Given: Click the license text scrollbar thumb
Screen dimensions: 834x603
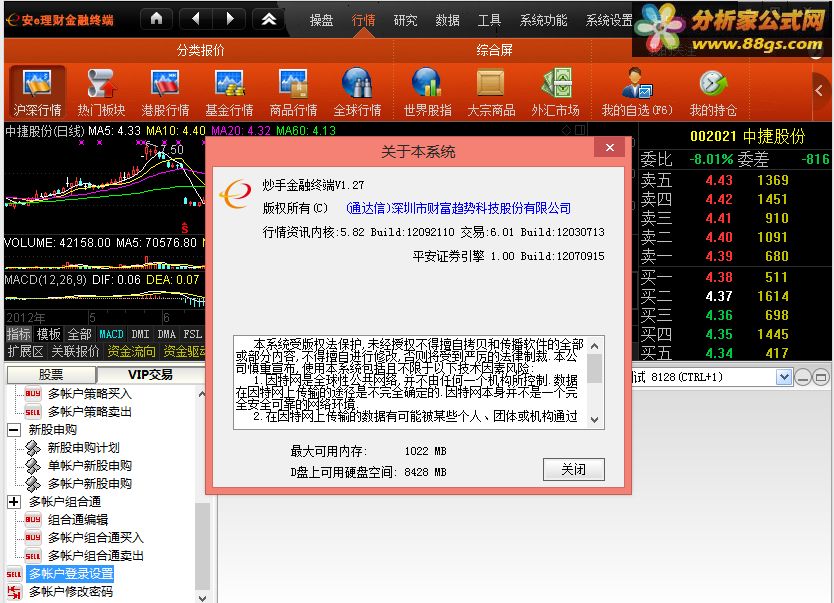Looking at the screenshot, I should [595, 368].
